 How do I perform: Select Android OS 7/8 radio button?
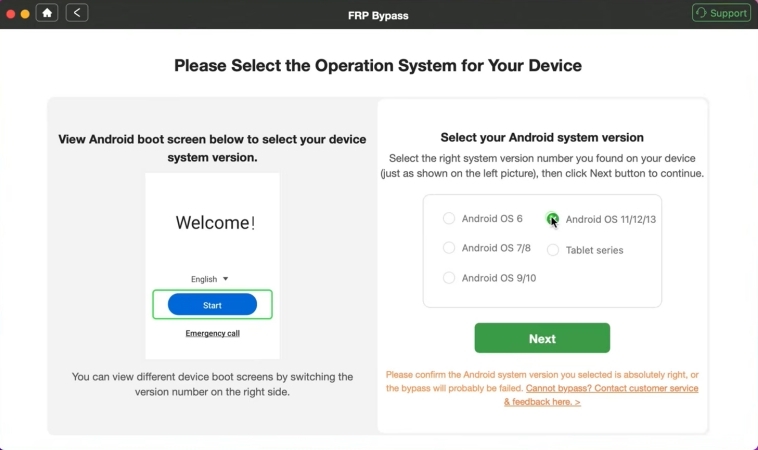tap(449, 248)
